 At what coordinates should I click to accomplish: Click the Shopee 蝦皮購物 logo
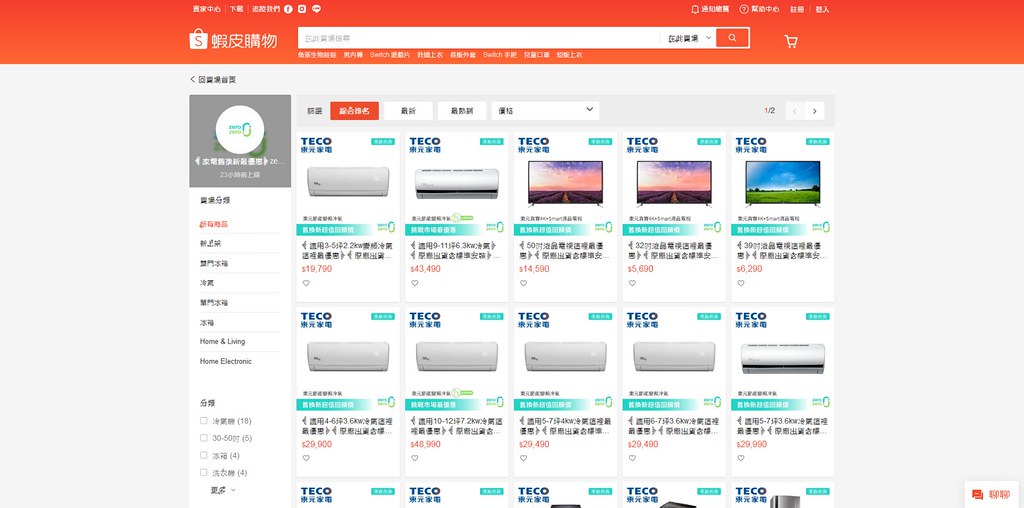tap(233, 40)
